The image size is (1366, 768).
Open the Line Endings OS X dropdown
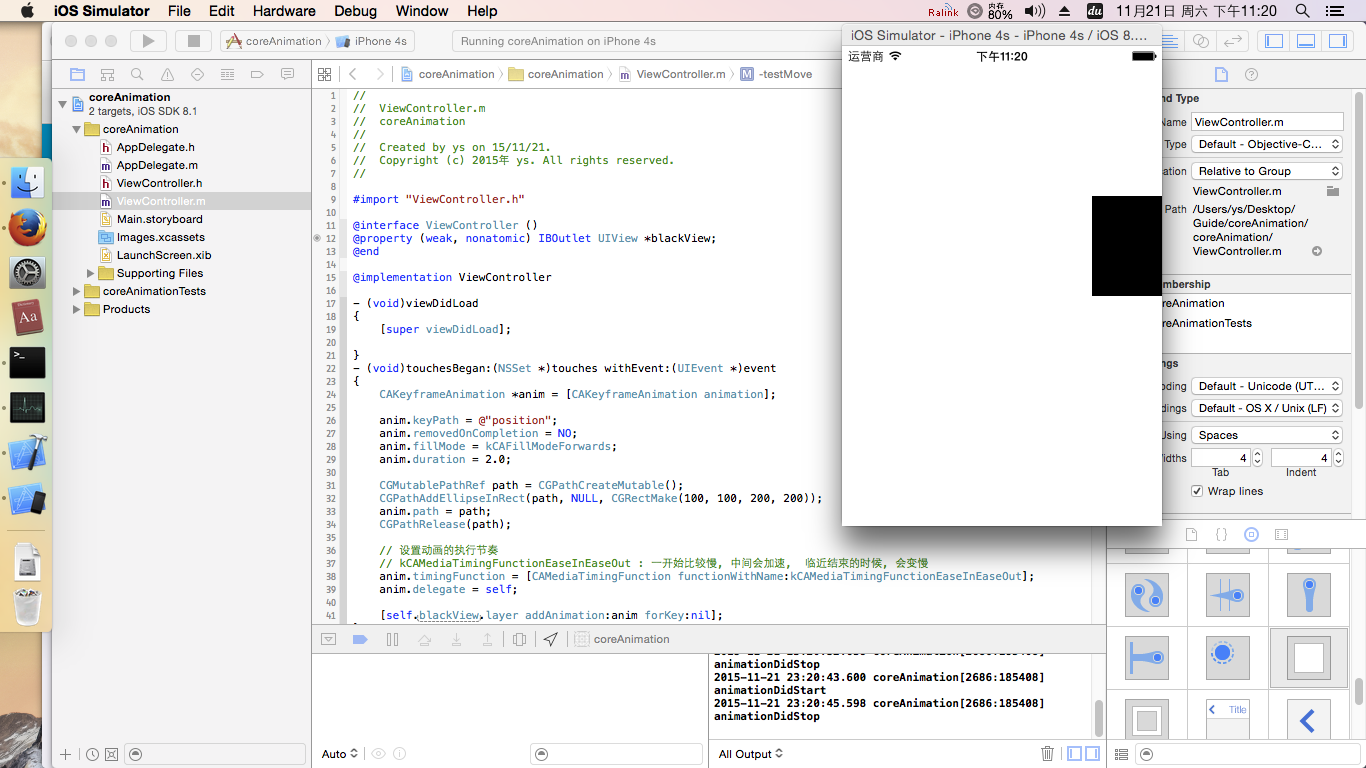(x=1267, y=408)
